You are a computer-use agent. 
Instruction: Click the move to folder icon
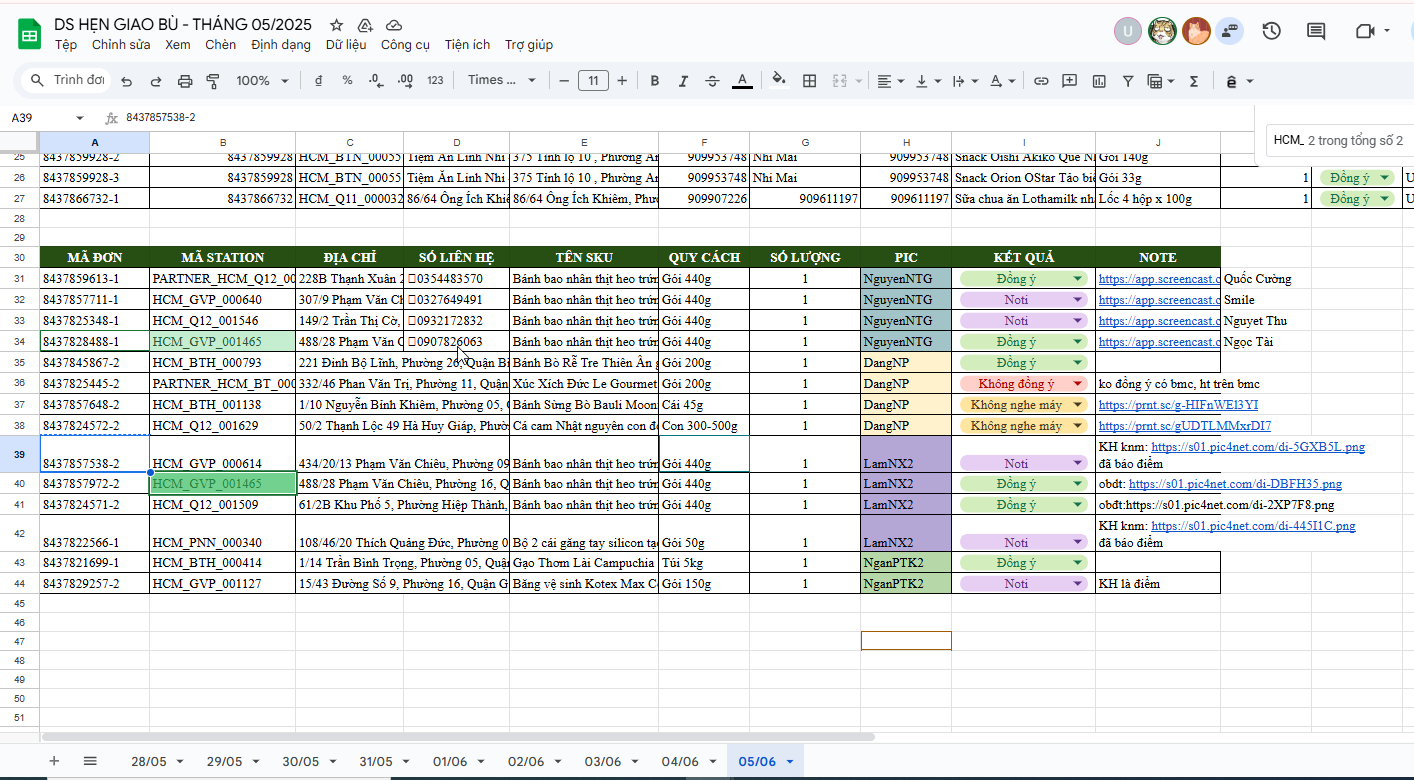(x=365, y=25)
